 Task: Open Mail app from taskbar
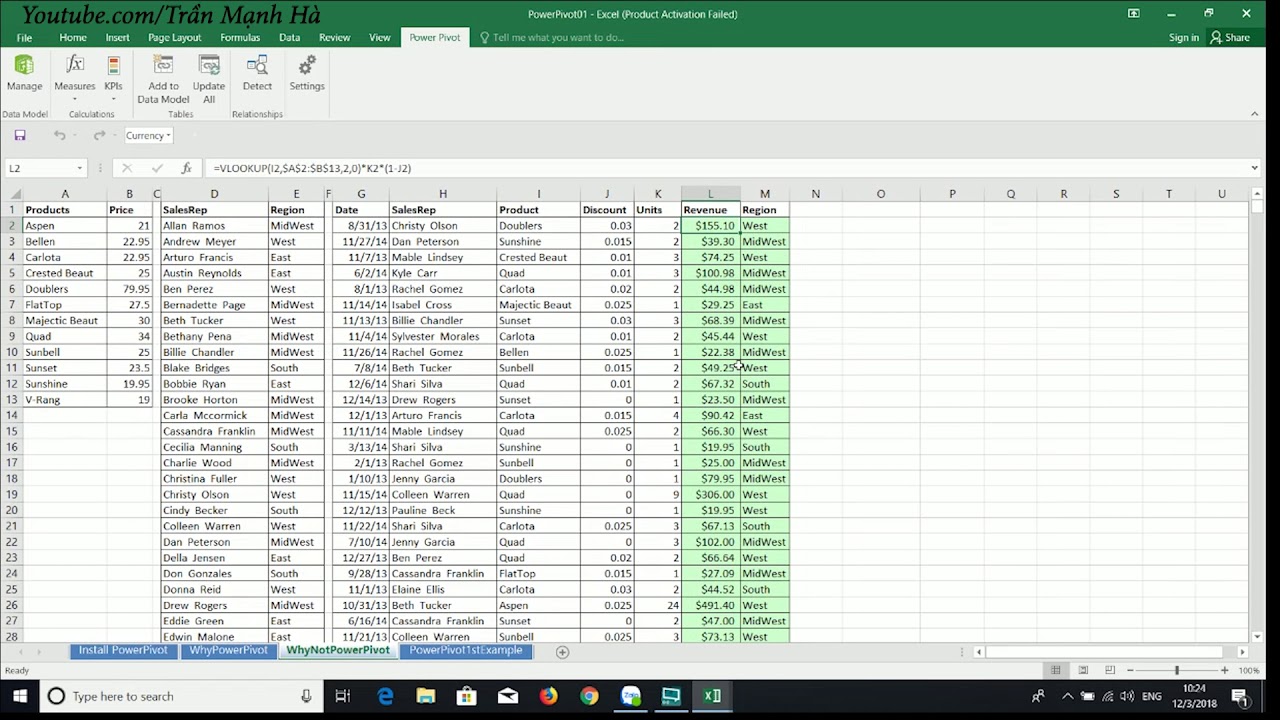(x=508, y=696)
